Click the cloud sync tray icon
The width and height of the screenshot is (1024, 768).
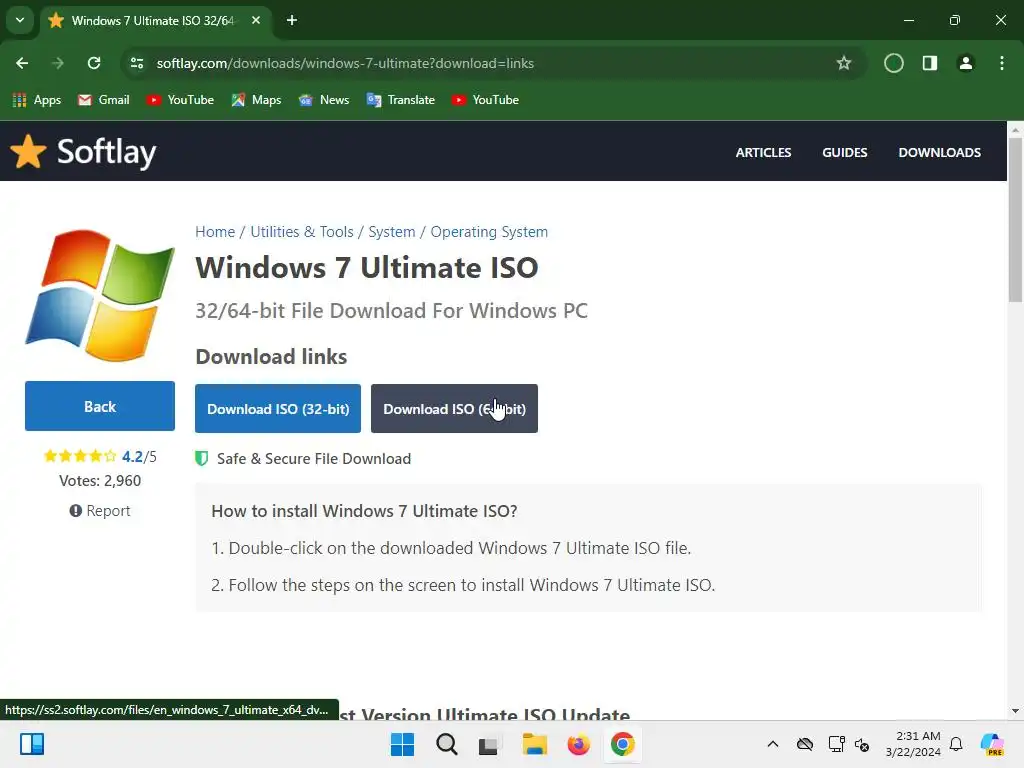[805, 744]
